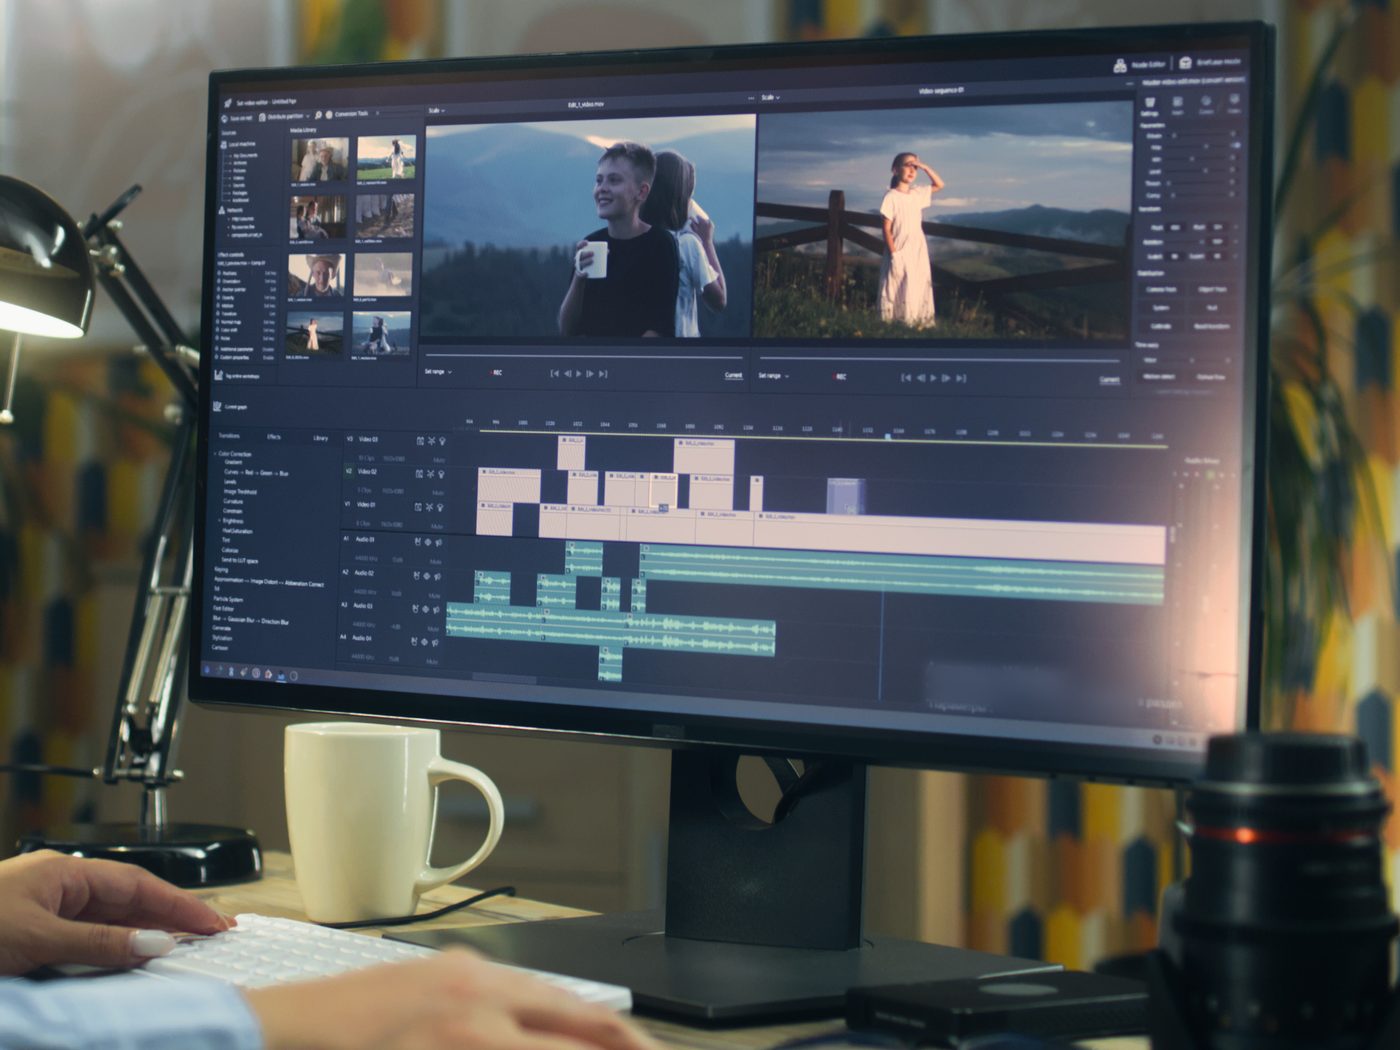Jump to end in left preview player
1400x1050 pixels.
pos(603,373)
